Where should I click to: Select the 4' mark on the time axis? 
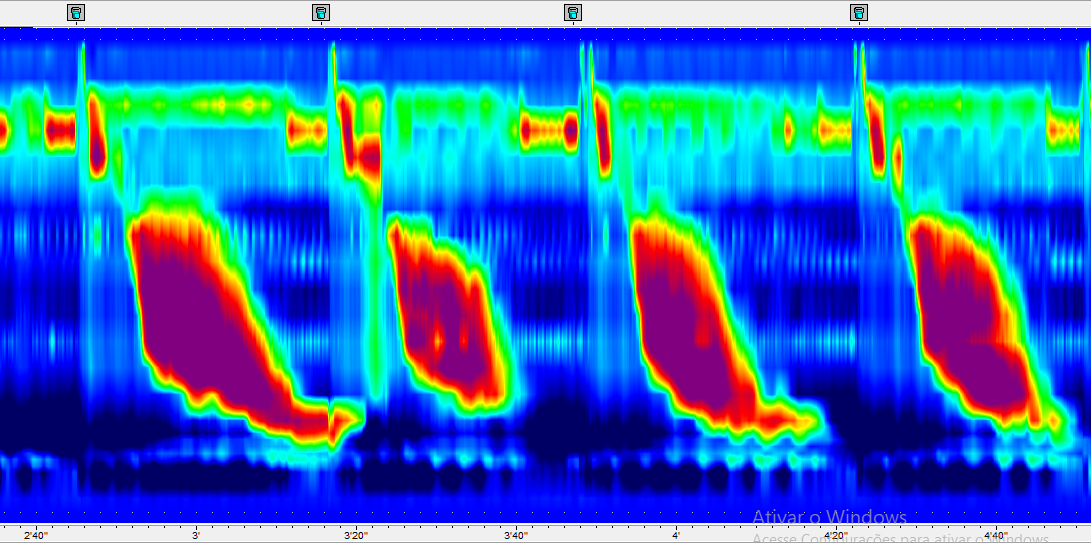(676, 535)
